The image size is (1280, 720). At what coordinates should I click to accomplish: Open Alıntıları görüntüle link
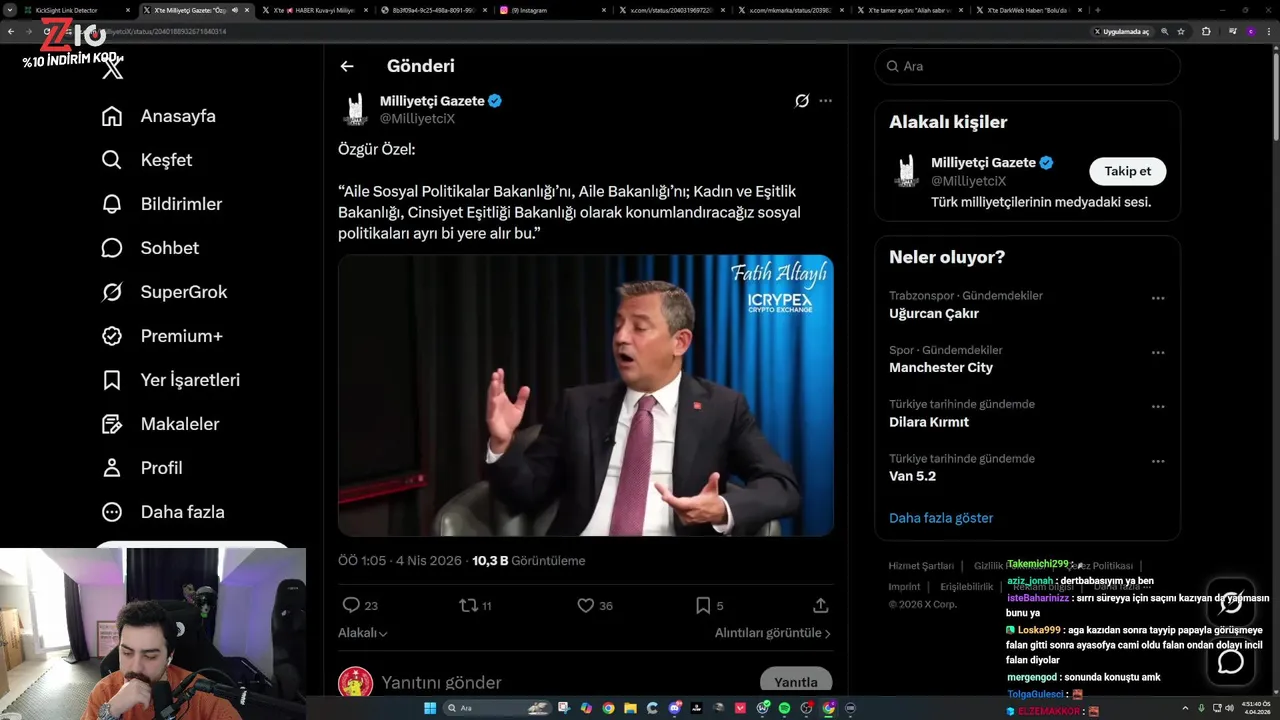click(772, 633)
